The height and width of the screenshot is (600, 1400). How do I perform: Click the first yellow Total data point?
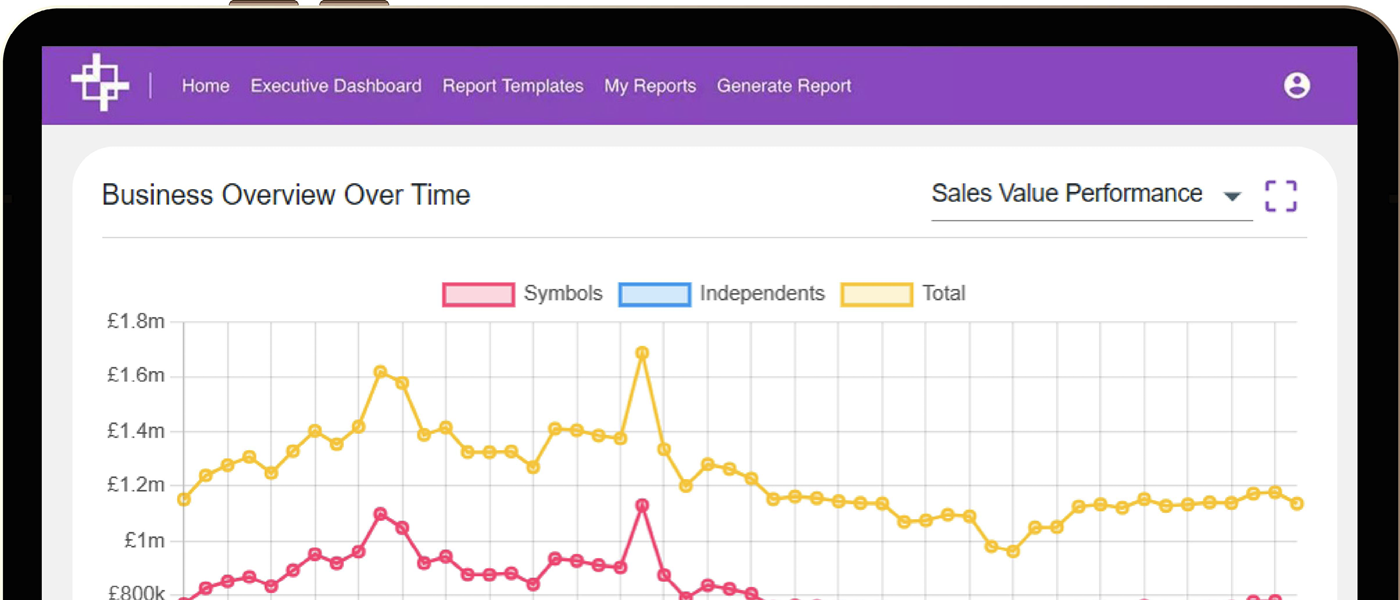pyautogui.click(x=183, y=499)
